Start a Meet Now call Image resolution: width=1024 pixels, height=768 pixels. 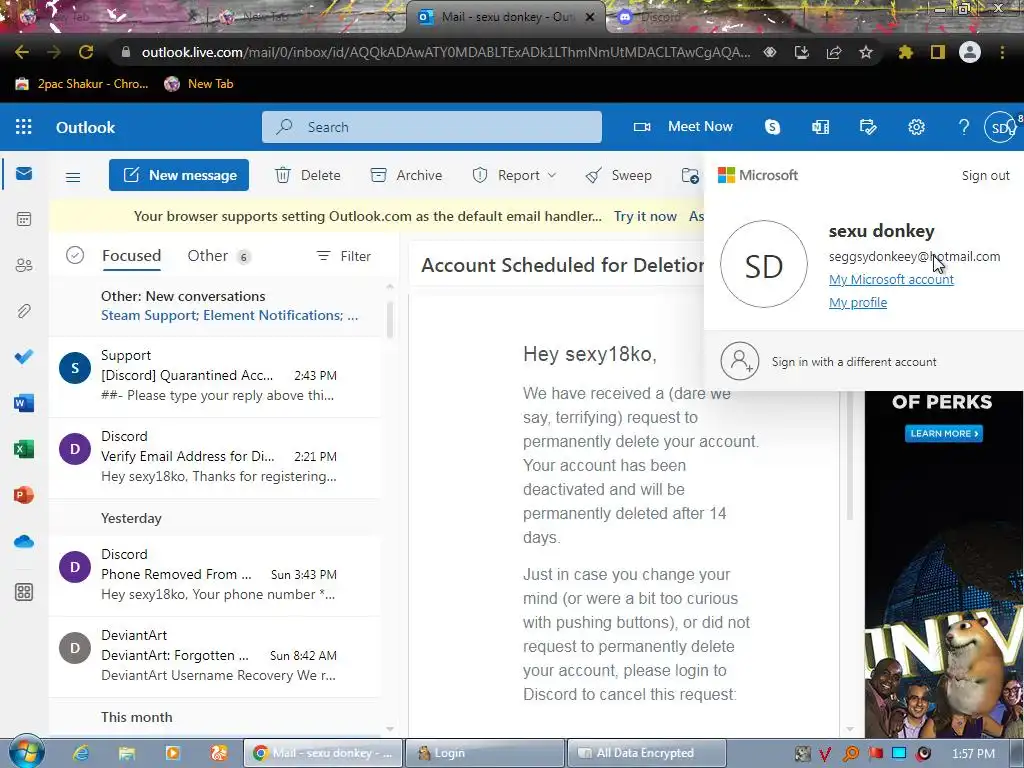(x=684, y=127)
